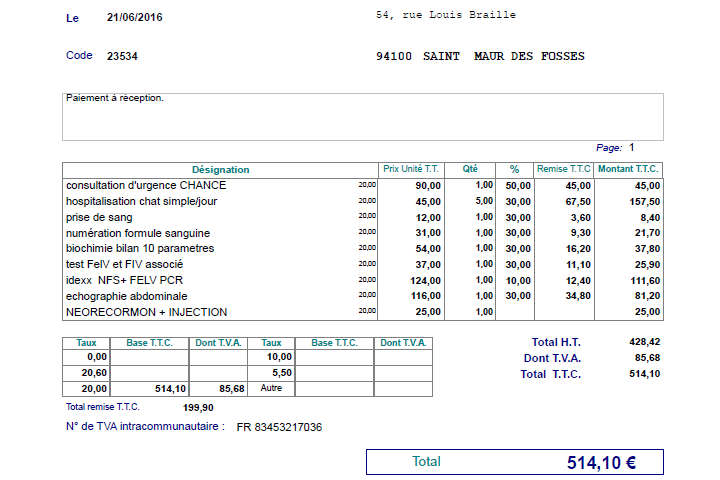Click the Prix Unité T.T. column header
Viewport: 720px width, 480px height.
(411, 170)
